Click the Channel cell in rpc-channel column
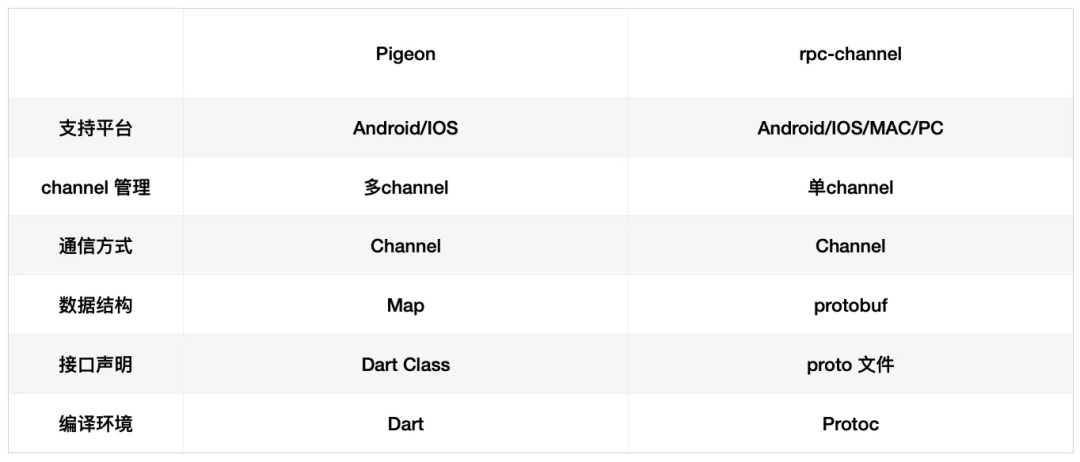The height and width of the screenshot is (462, 1080). [x=850, y=246]
